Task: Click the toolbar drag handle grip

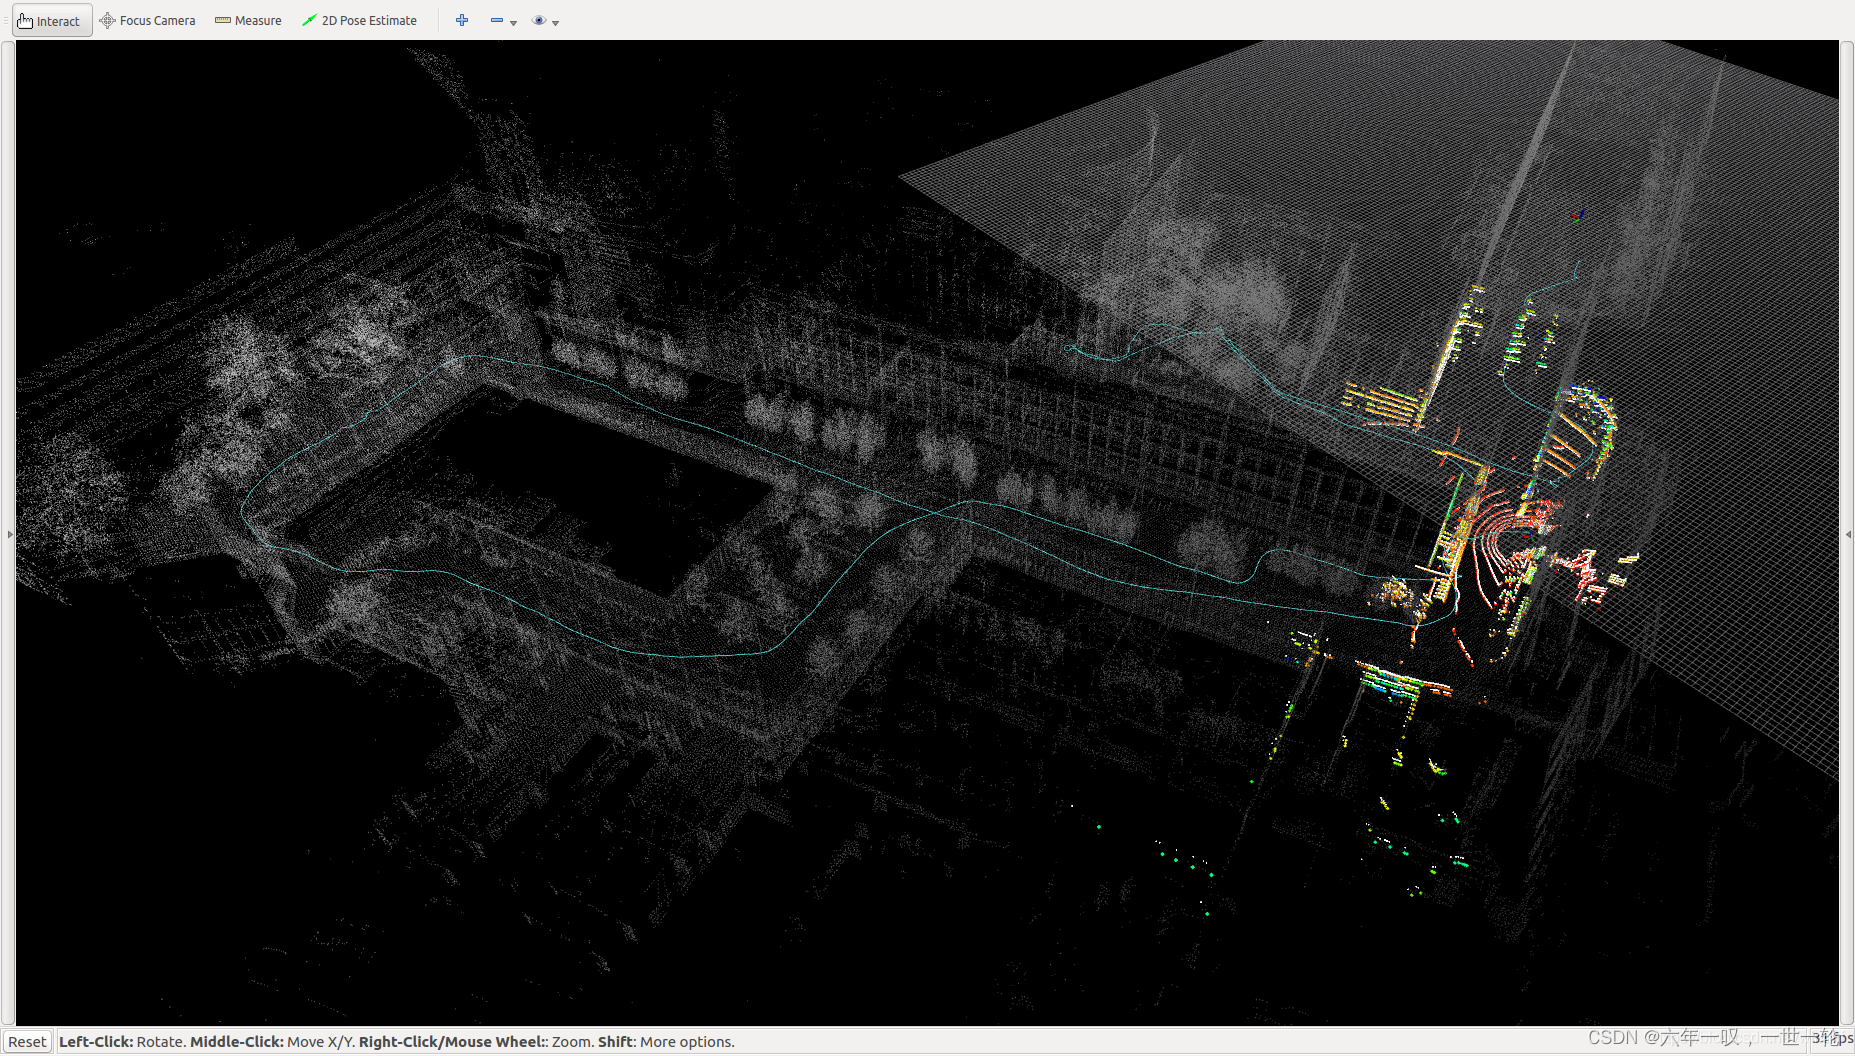Action: [x=6, y=20]
